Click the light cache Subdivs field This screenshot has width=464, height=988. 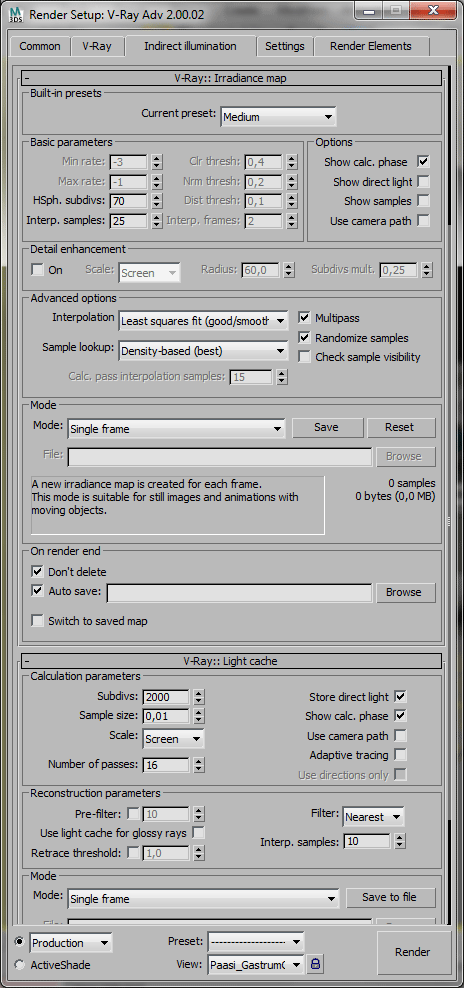pos(166,697)
